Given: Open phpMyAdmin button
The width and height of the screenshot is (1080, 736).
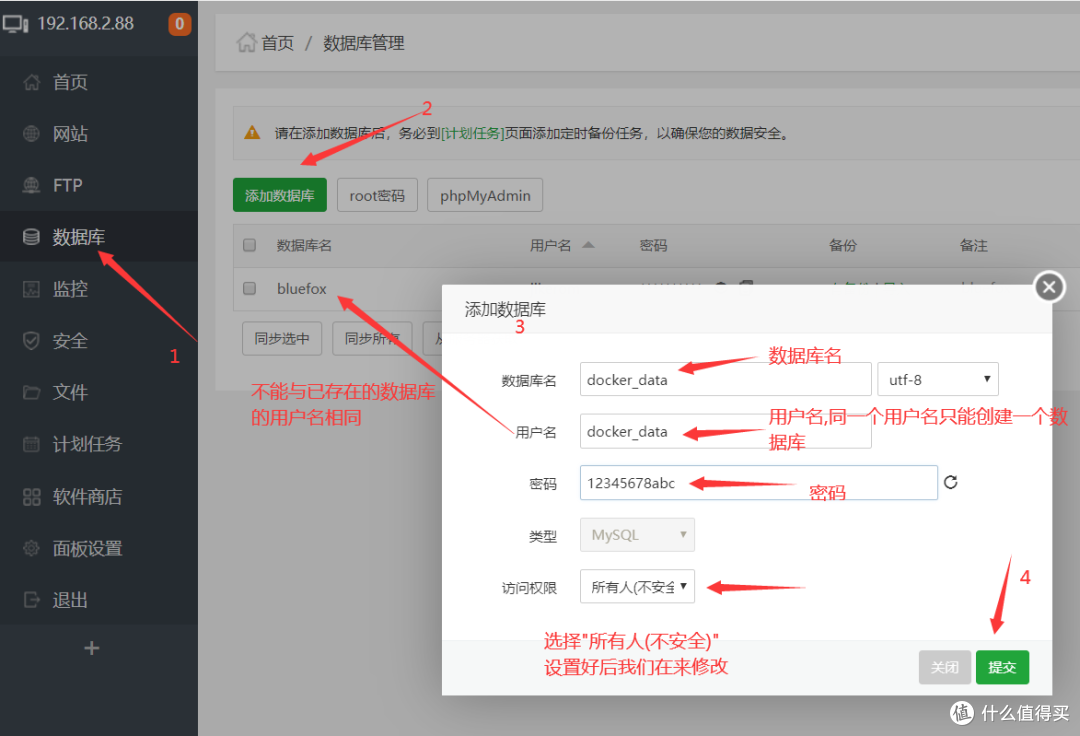Looking at the screenshot, I should point(485,196).
